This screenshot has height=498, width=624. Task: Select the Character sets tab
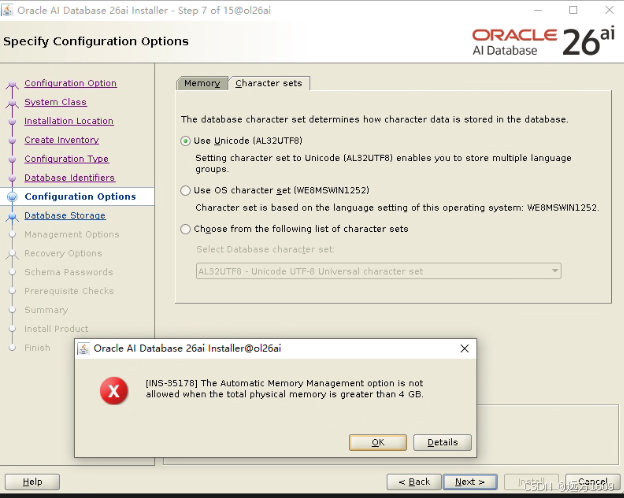269,83
